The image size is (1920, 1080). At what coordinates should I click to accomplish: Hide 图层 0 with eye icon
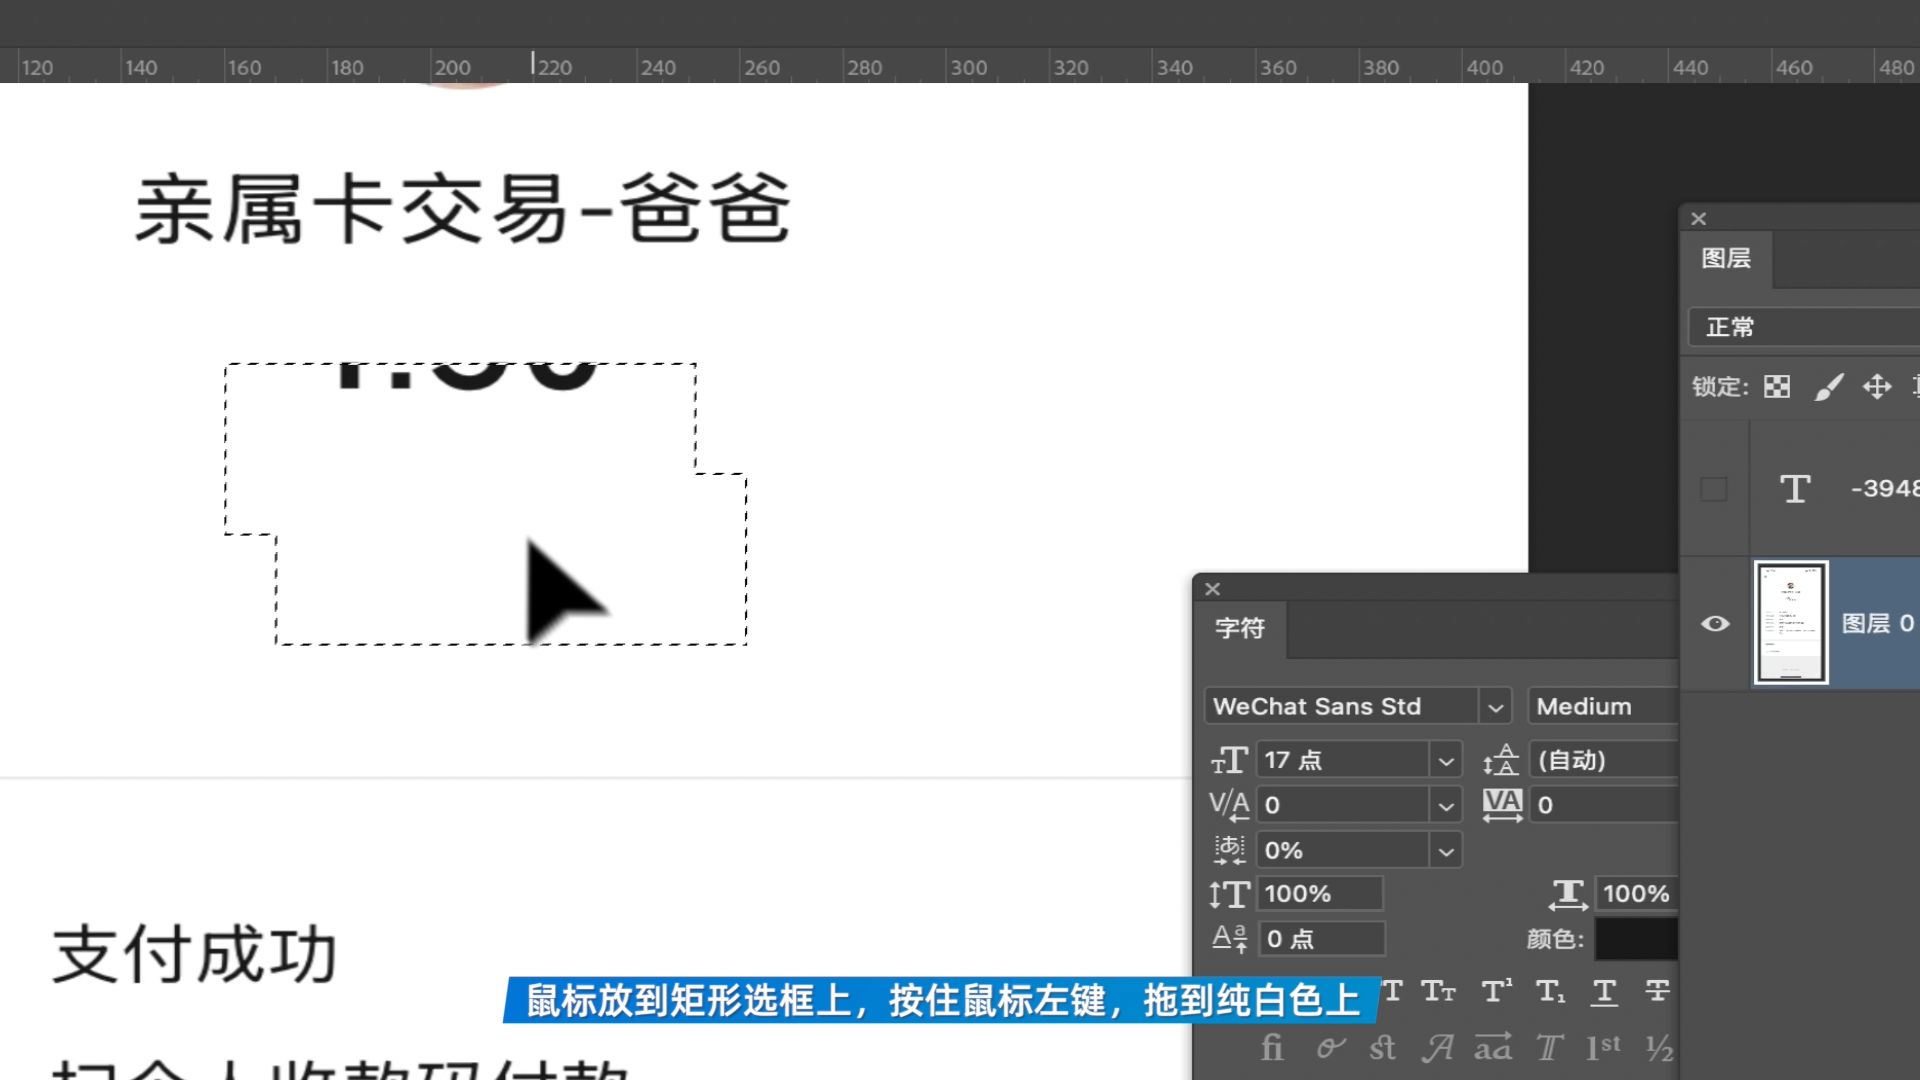1715,623
